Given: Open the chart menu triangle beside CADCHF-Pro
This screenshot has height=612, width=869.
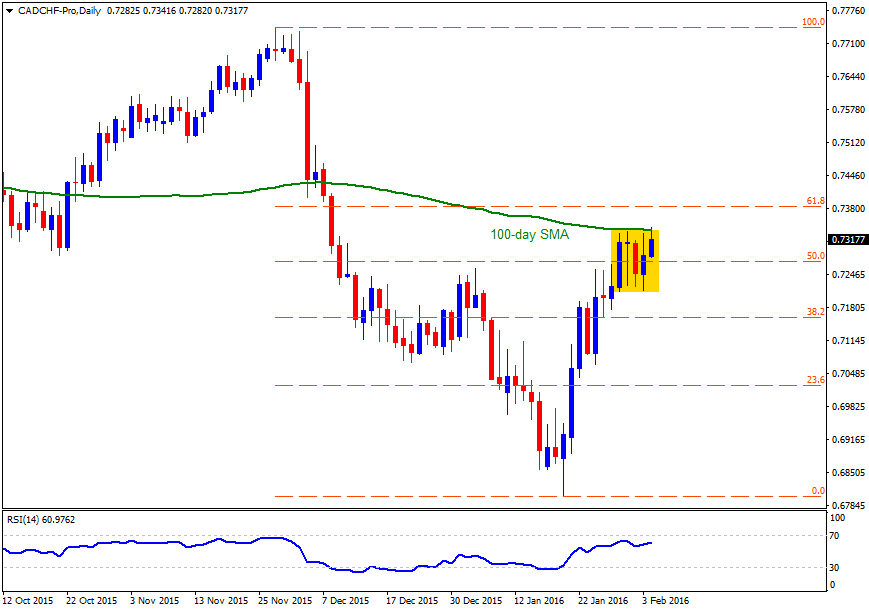Looking at the screenshot, I should (x=10, y=11).
